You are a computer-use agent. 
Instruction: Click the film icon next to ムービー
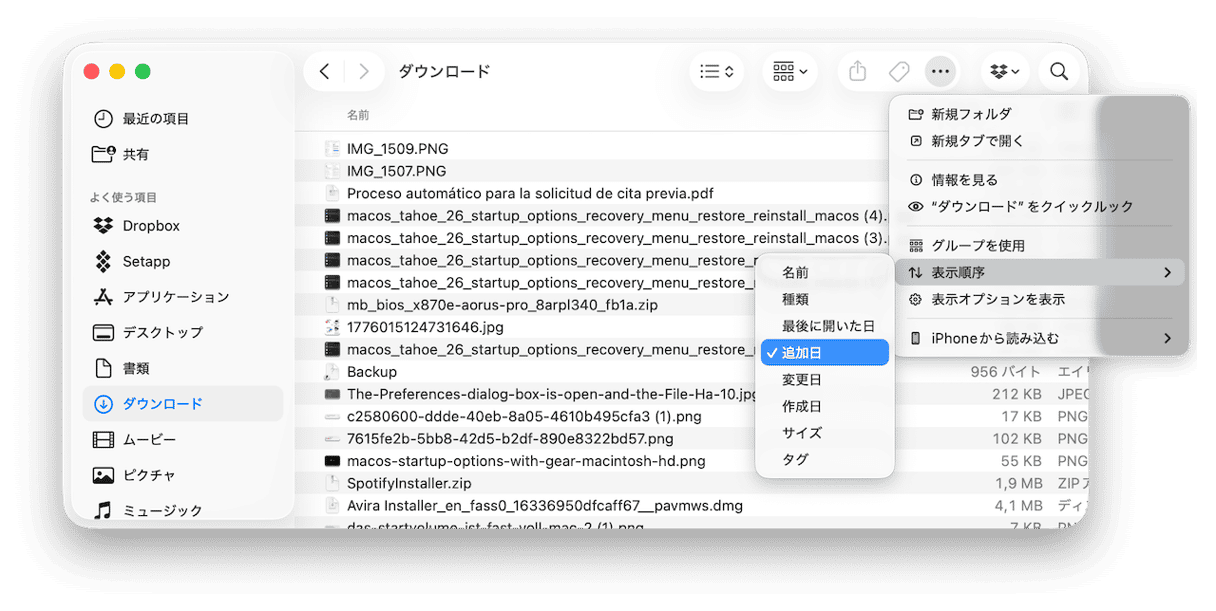pos(103,440)
